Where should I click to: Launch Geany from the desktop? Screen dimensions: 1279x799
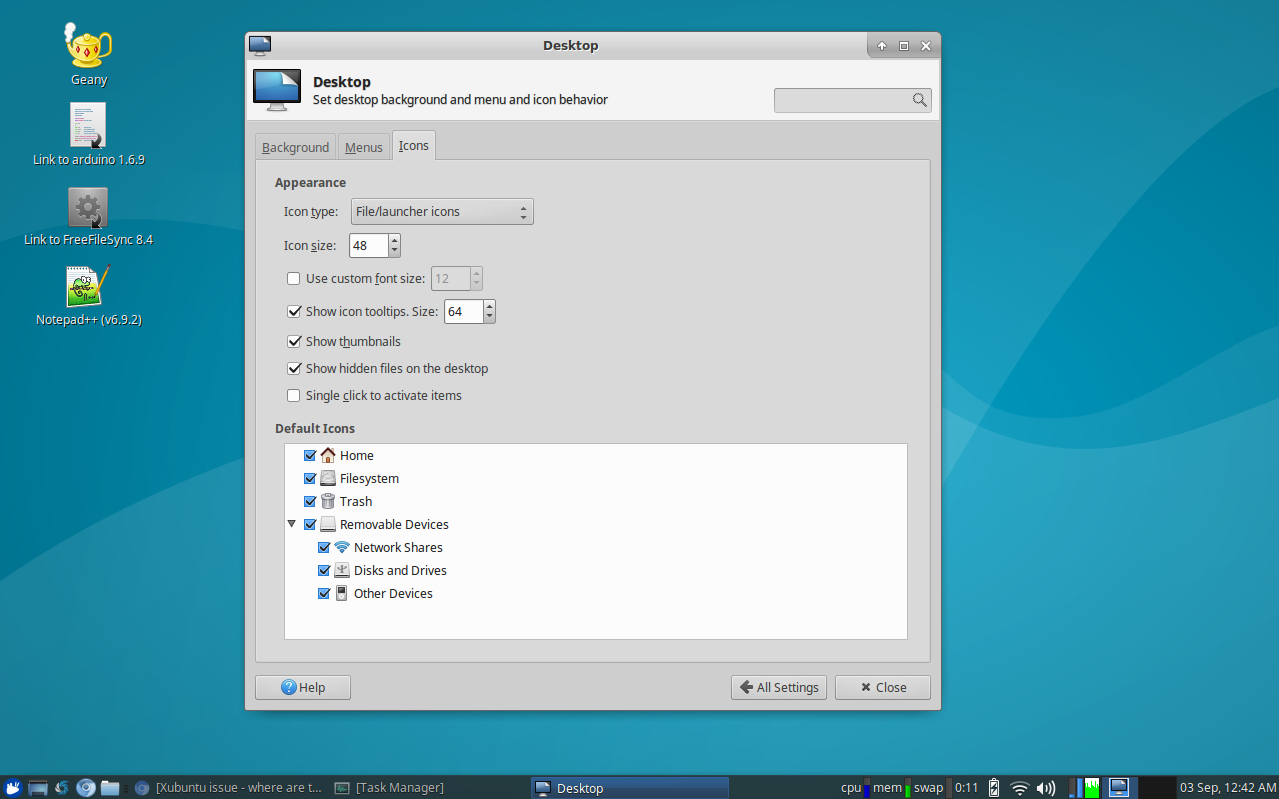pos(87,50)
